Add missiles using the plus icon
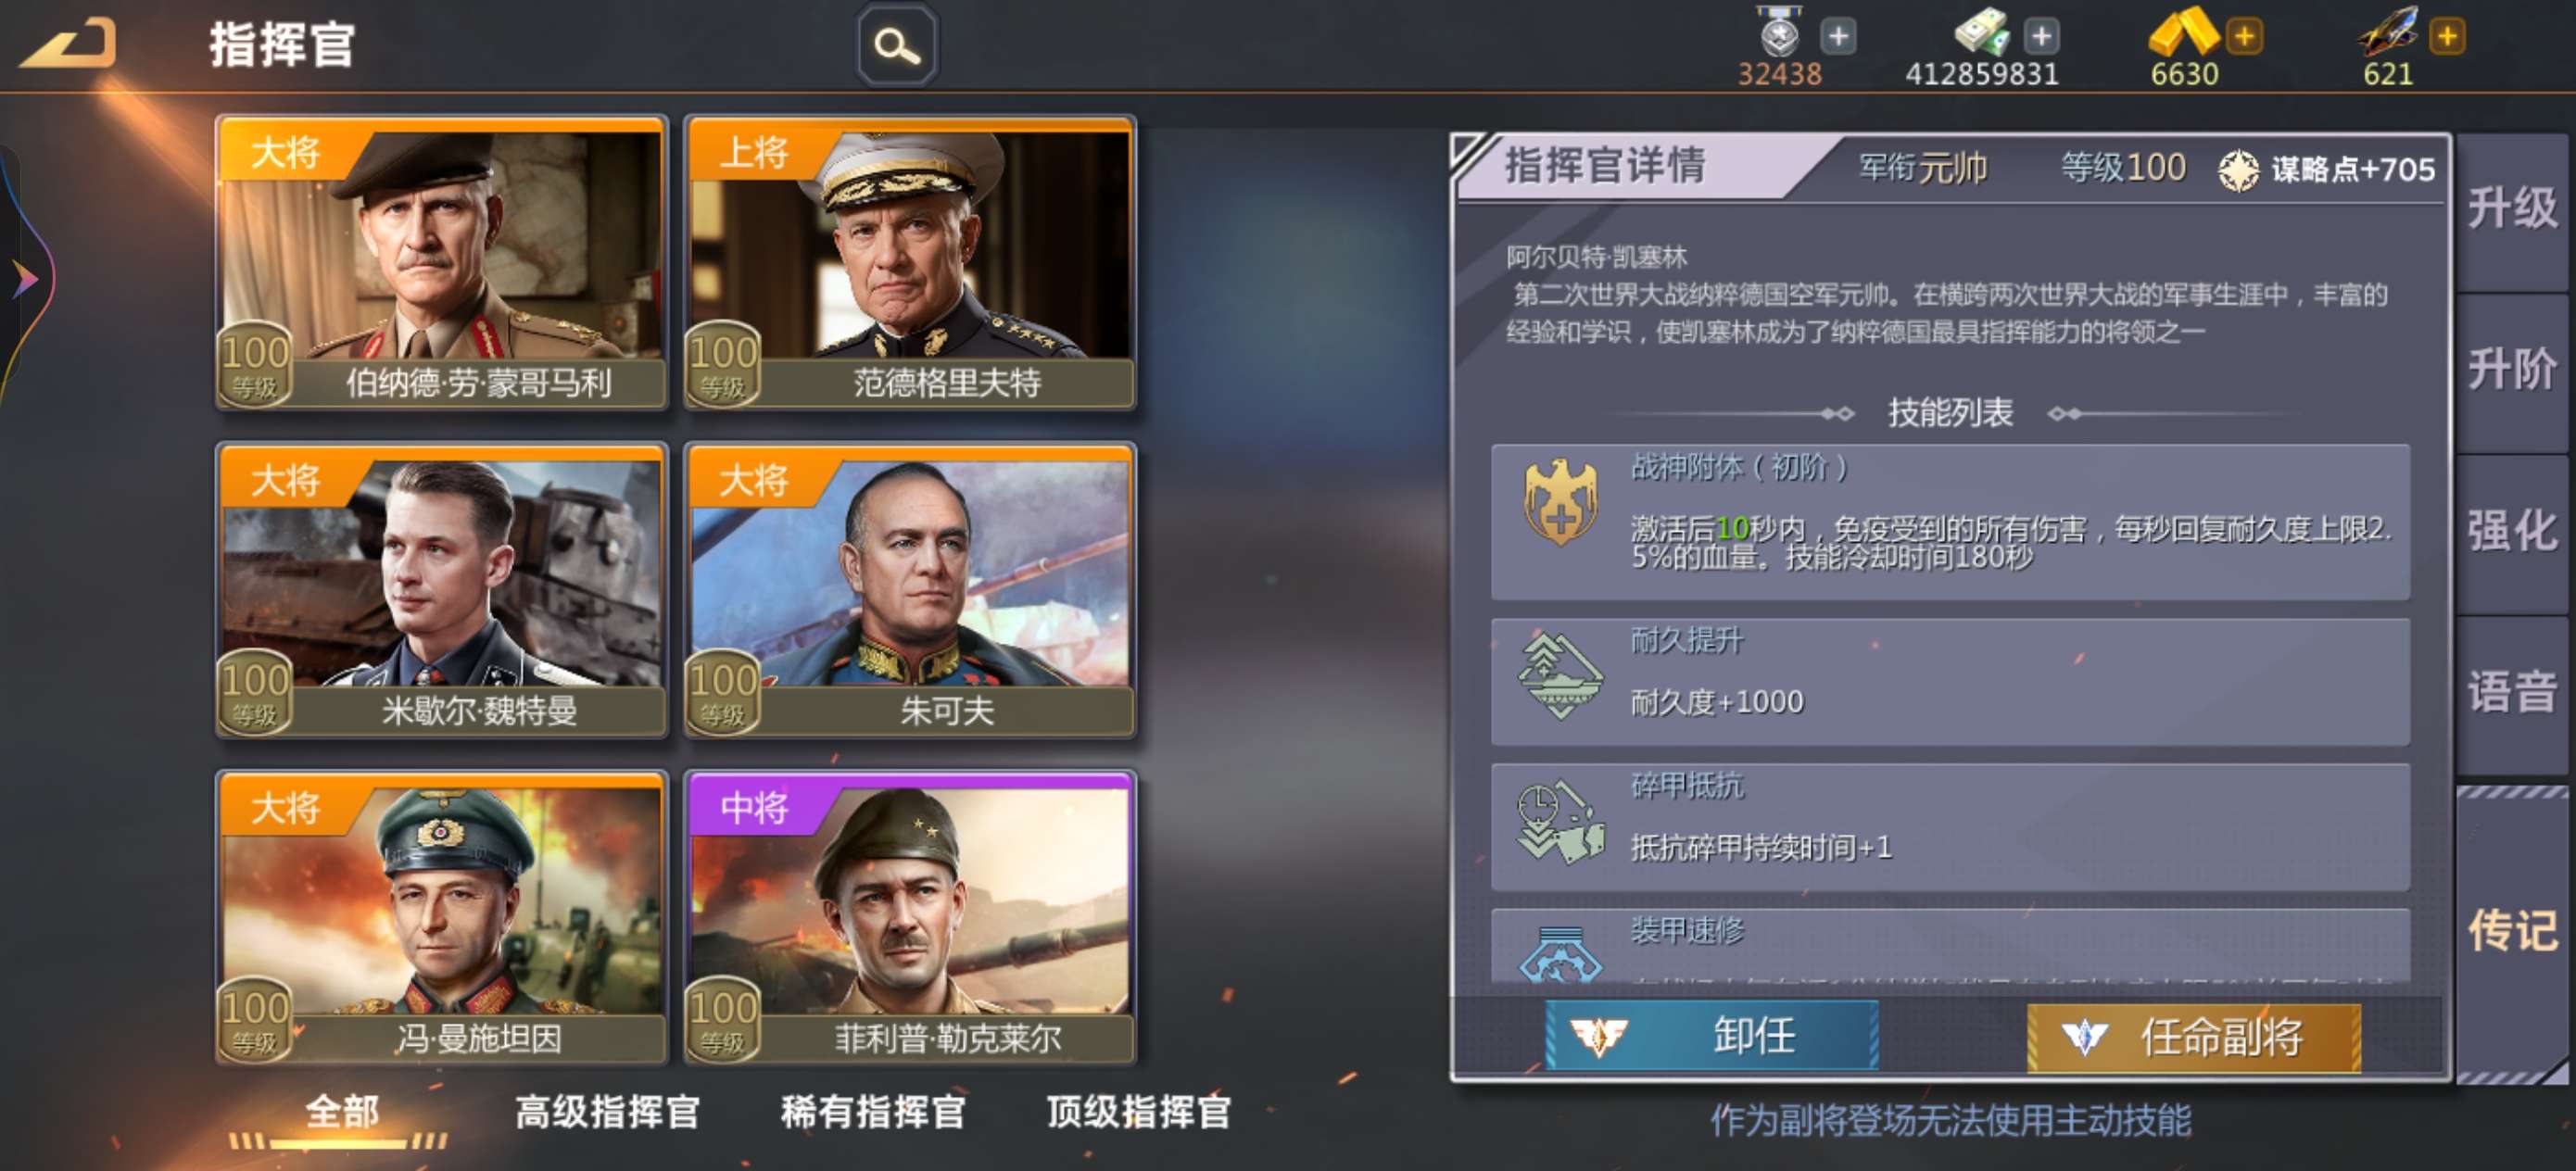 (x=2447, y=37)
